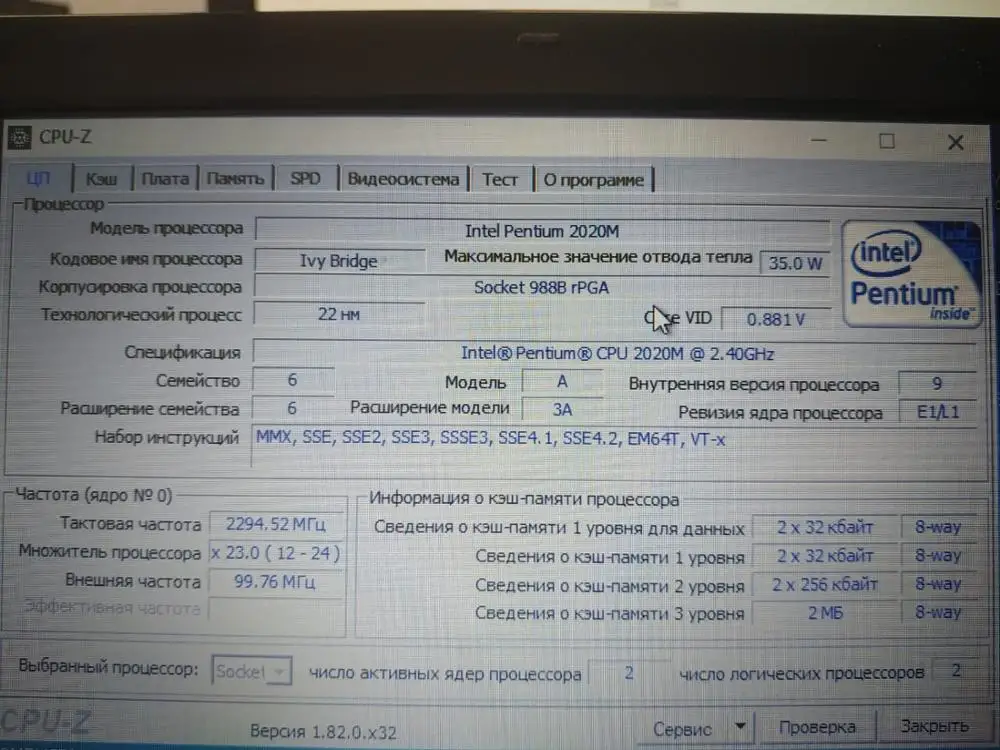This screenshot has width=1000, height=750.
Task: Click the Семейство value 6
Action: (293, 380)
